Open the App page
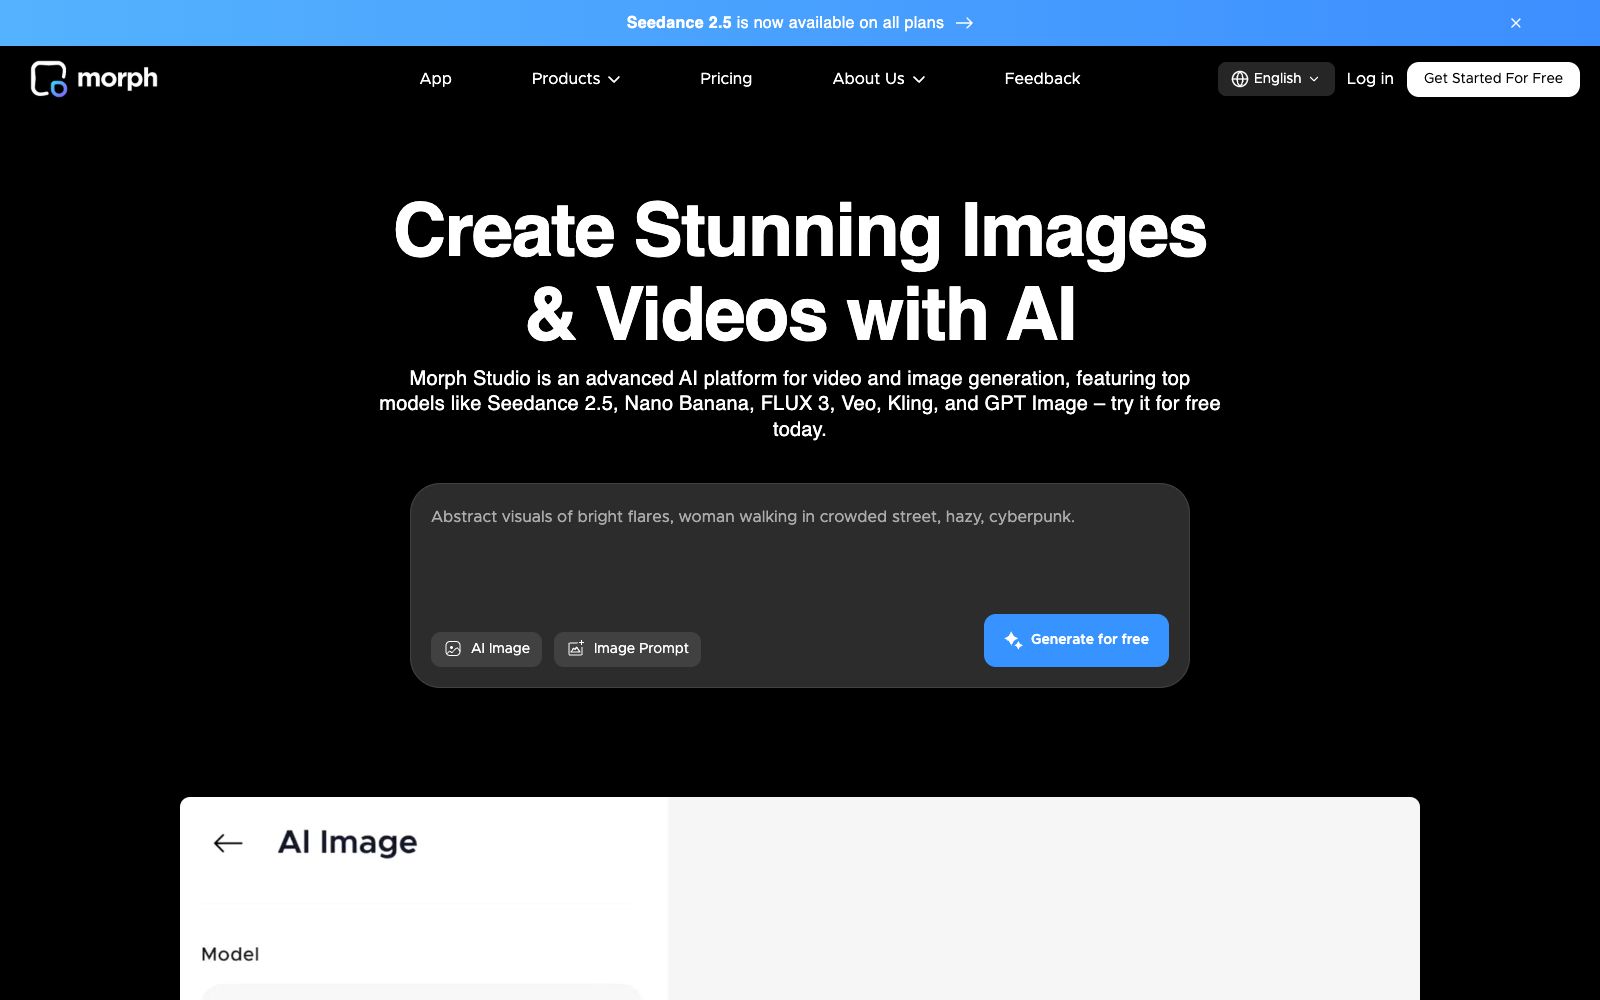1600x1000 pixels. pos(436,79)
